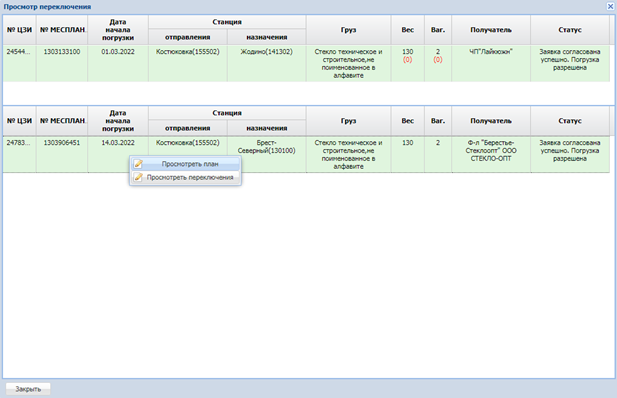Select recipient cell 'Ф-л "Берестье-Стеклоопт"'
The width and height of the screenshot is (617, 398).
click(x=491, y=154)
